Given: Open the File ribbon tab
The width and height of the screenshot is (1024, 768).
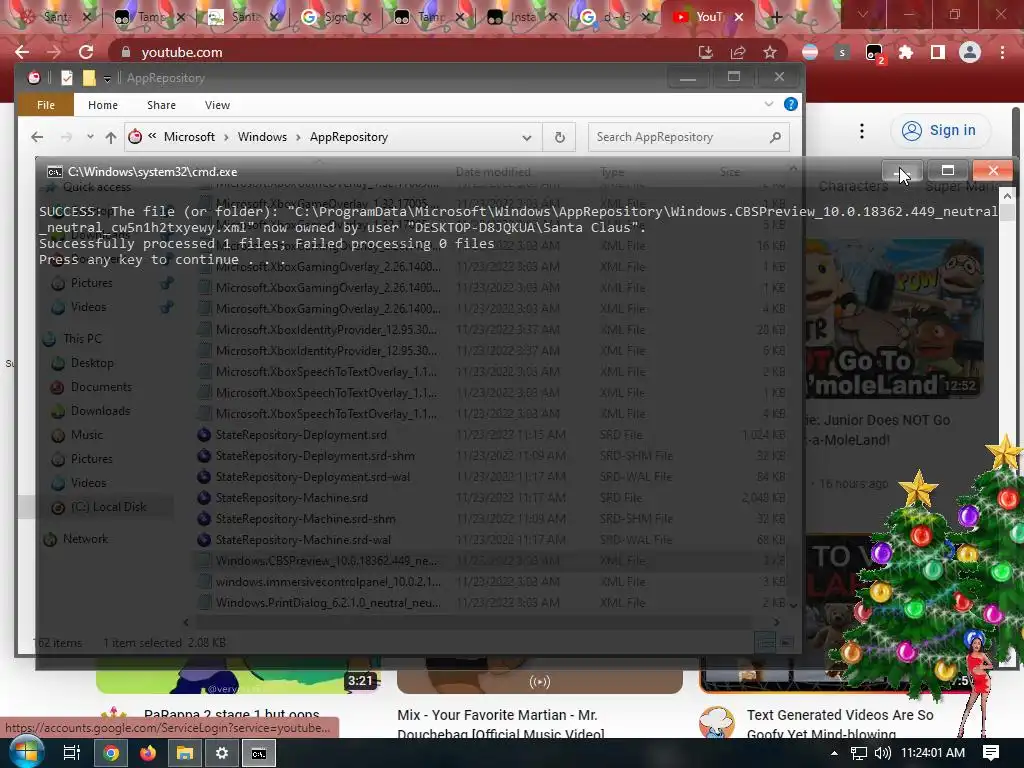Looking at the screenshot, I should pyautogui.click(x=46, y=105).
